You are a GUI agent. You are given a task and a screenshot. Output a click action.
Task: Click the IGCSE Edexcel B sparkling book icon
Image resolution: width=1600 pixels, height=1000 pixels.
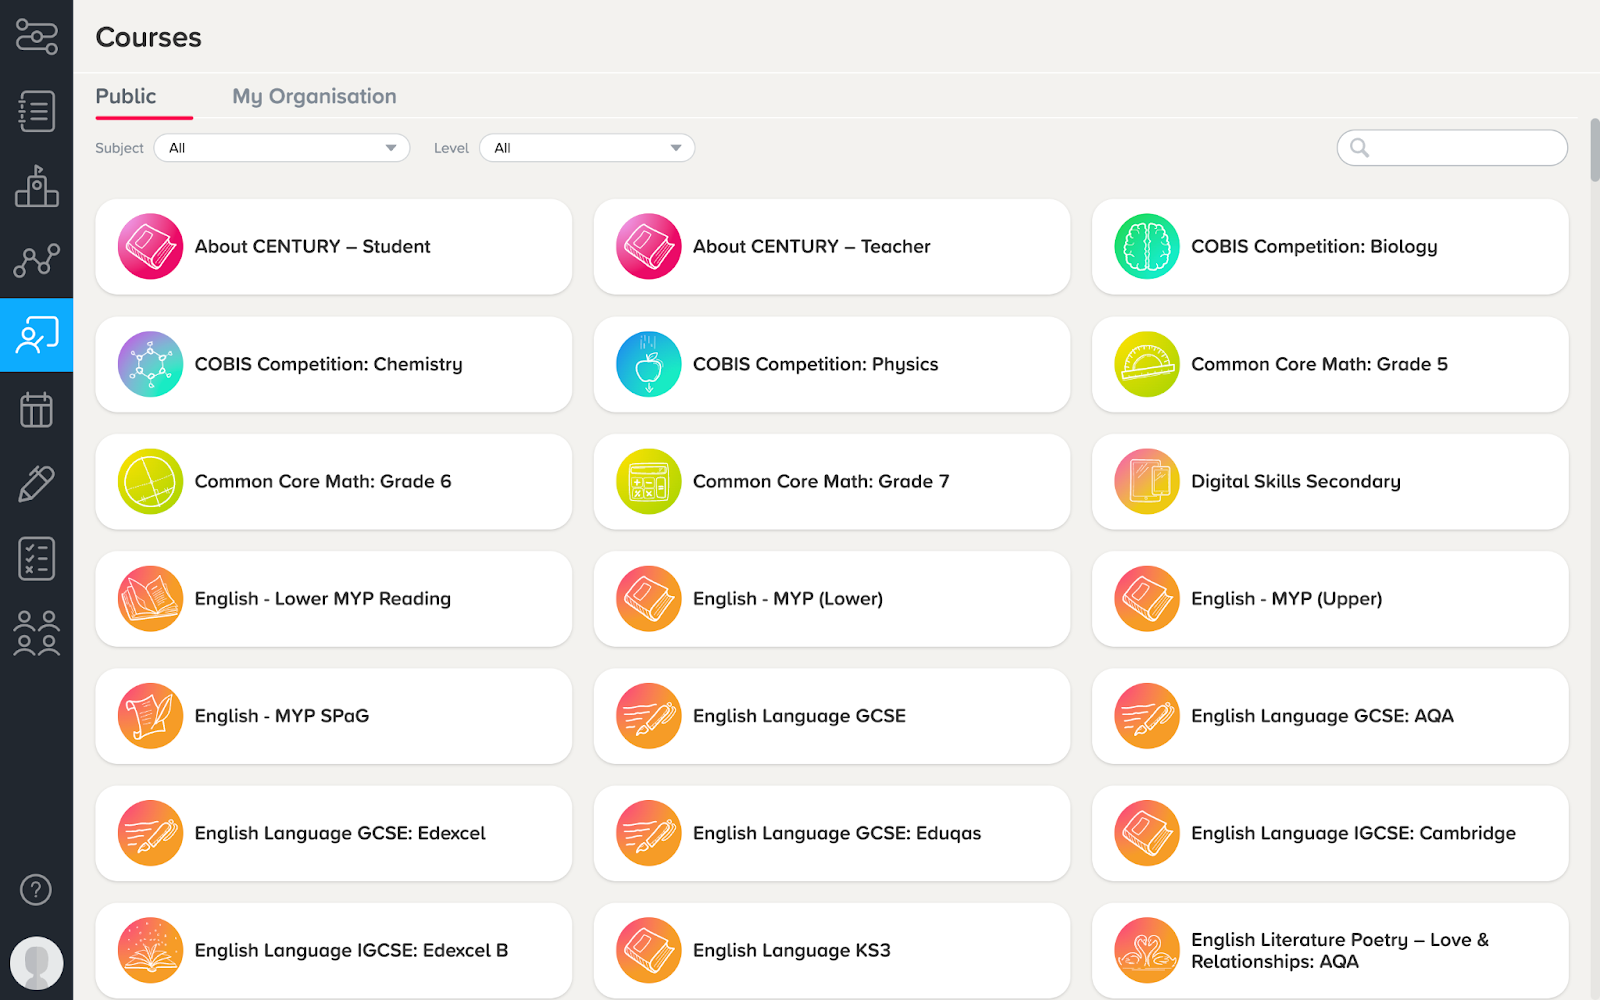tap(150, 950)
